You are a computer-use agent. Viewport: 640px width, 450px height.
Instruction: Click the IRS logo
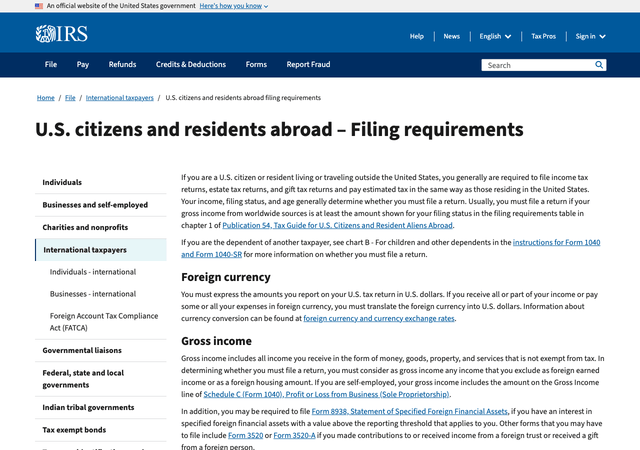click(x=62, y=34)
